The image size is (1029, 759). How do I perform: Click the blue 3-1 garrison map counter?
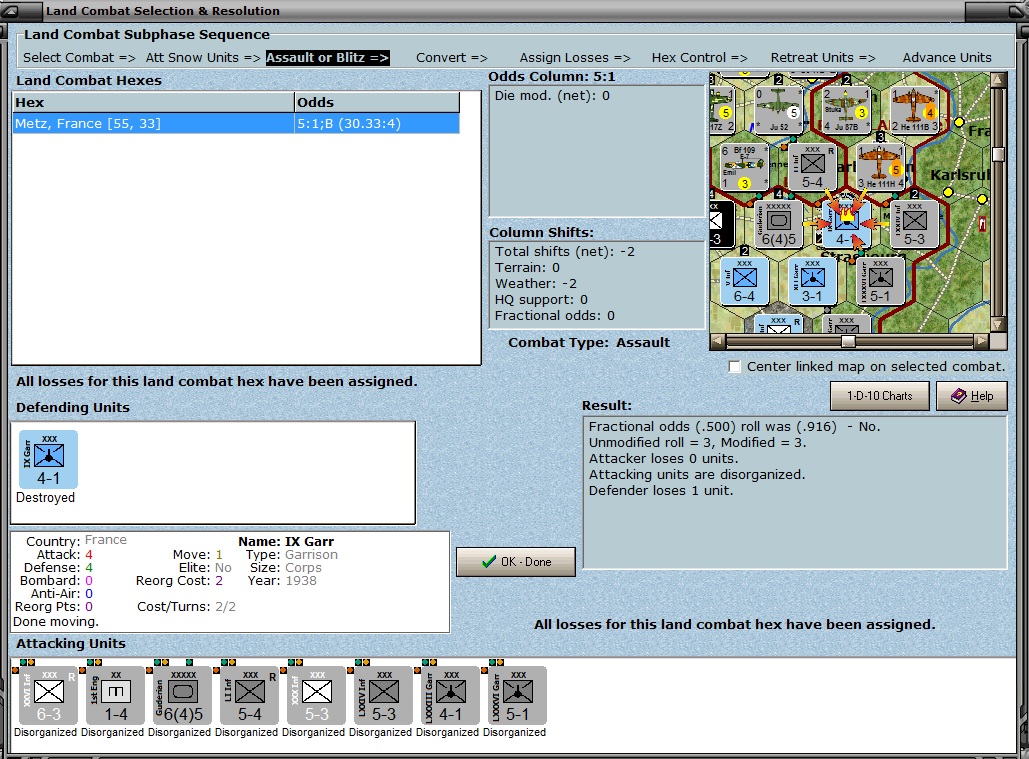812,281
